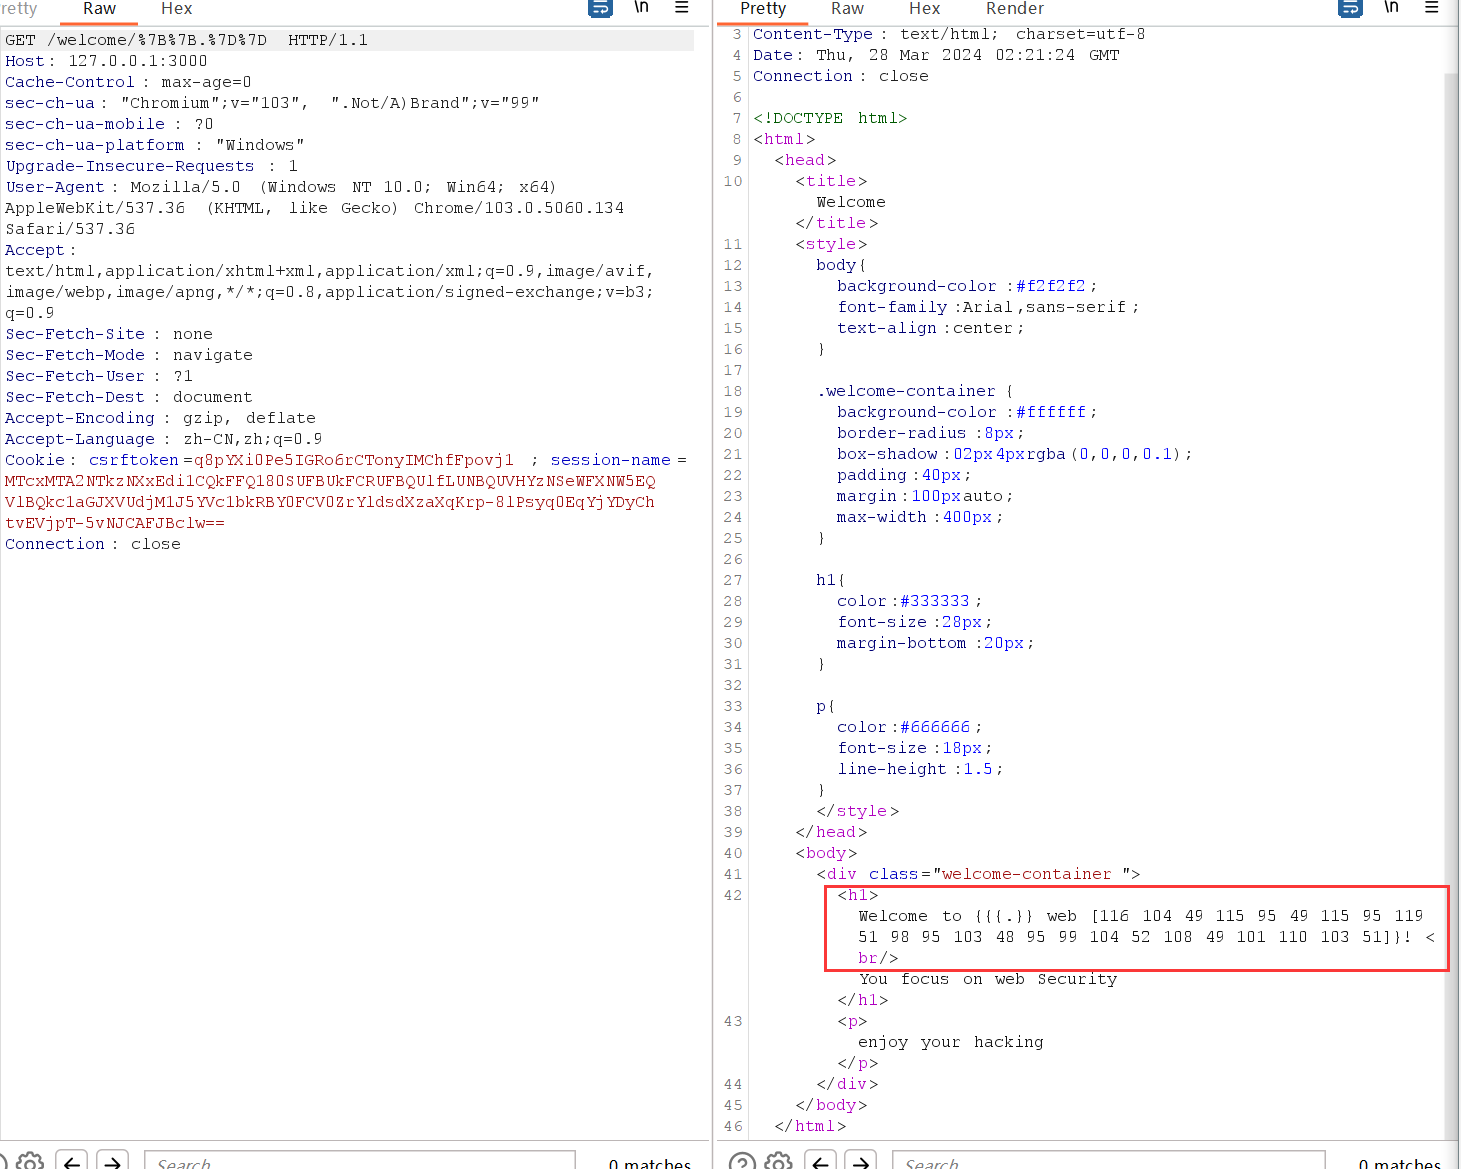Click the #f2f2f2 color value
Viewport: 1461px width, 1169px height.
pyautogui.click(x=1051, y=286)
